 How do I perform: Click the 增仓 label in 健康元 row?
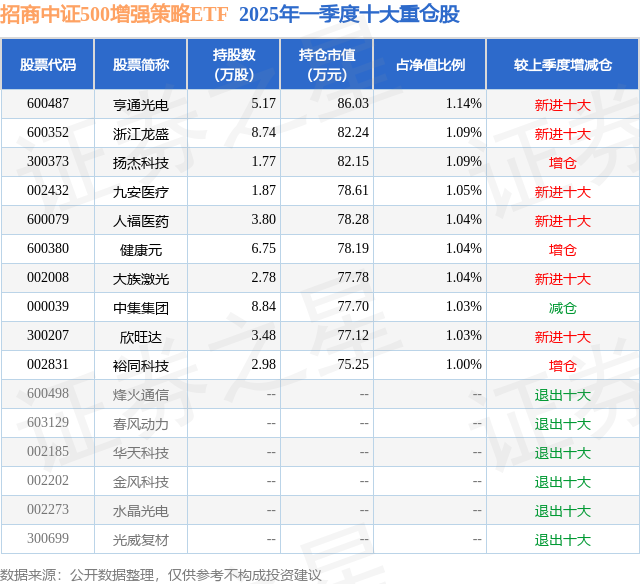(x=562, y=249)
